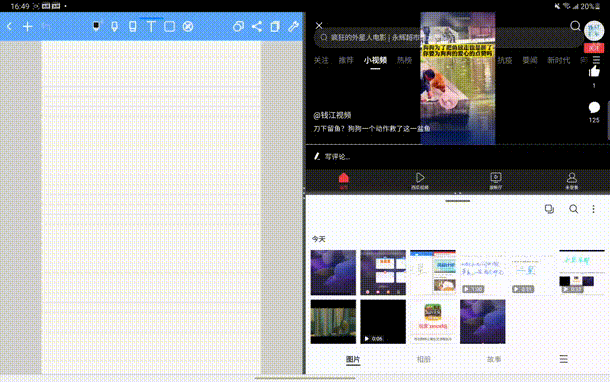Select the eraser tool

point(133,26)
